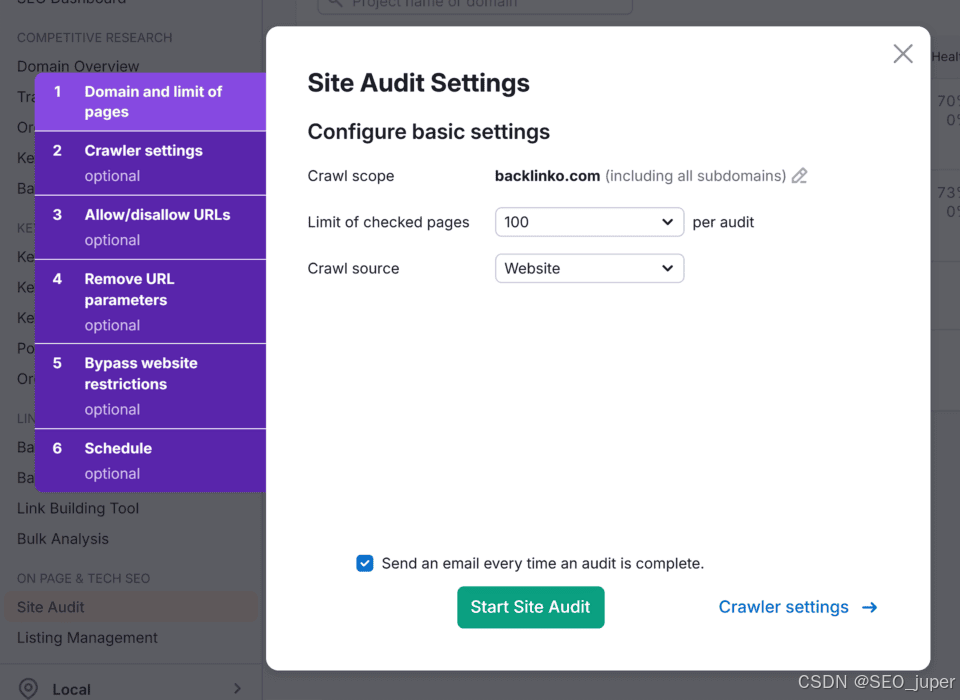Open Bulk Analysis in sidebar
The image size is (960, 700).
tap(62, 539)
